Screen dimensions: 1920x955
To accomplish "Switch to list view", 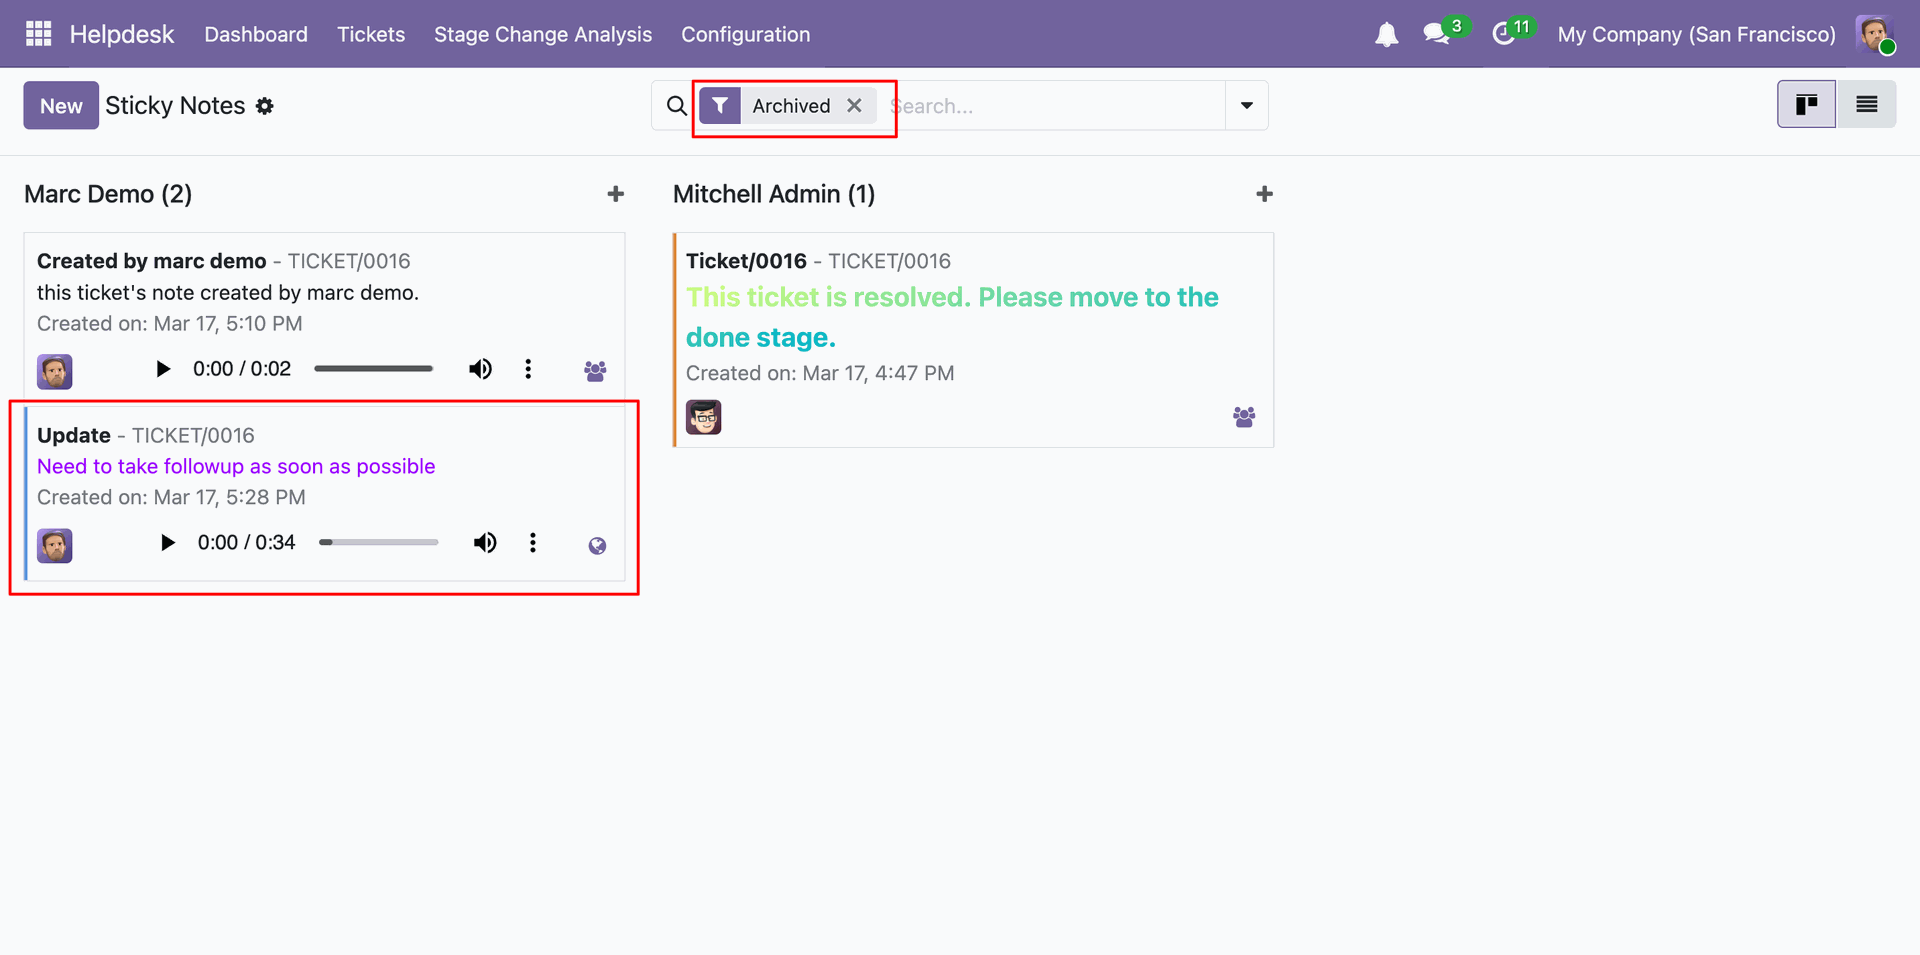I will tap(1866, 104).
